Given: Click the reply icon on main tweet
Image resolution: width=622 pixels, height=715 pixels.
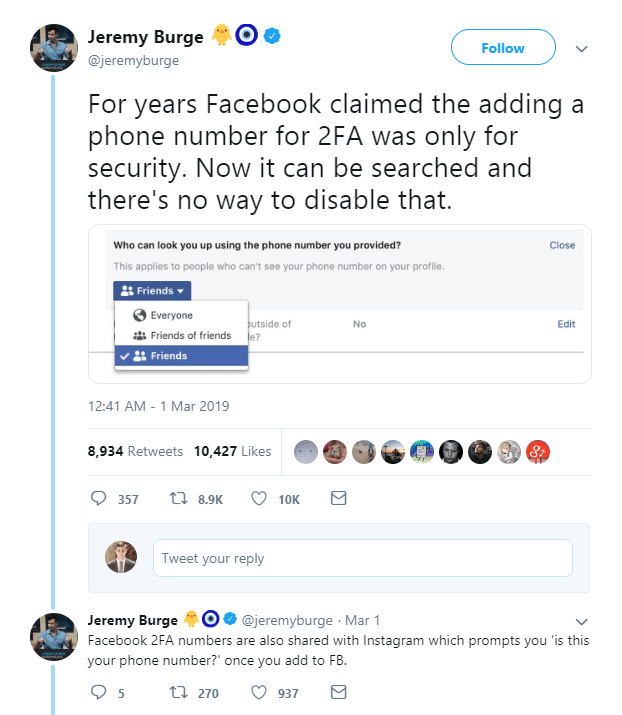Looking at the screenshot, I should (98, 498).
